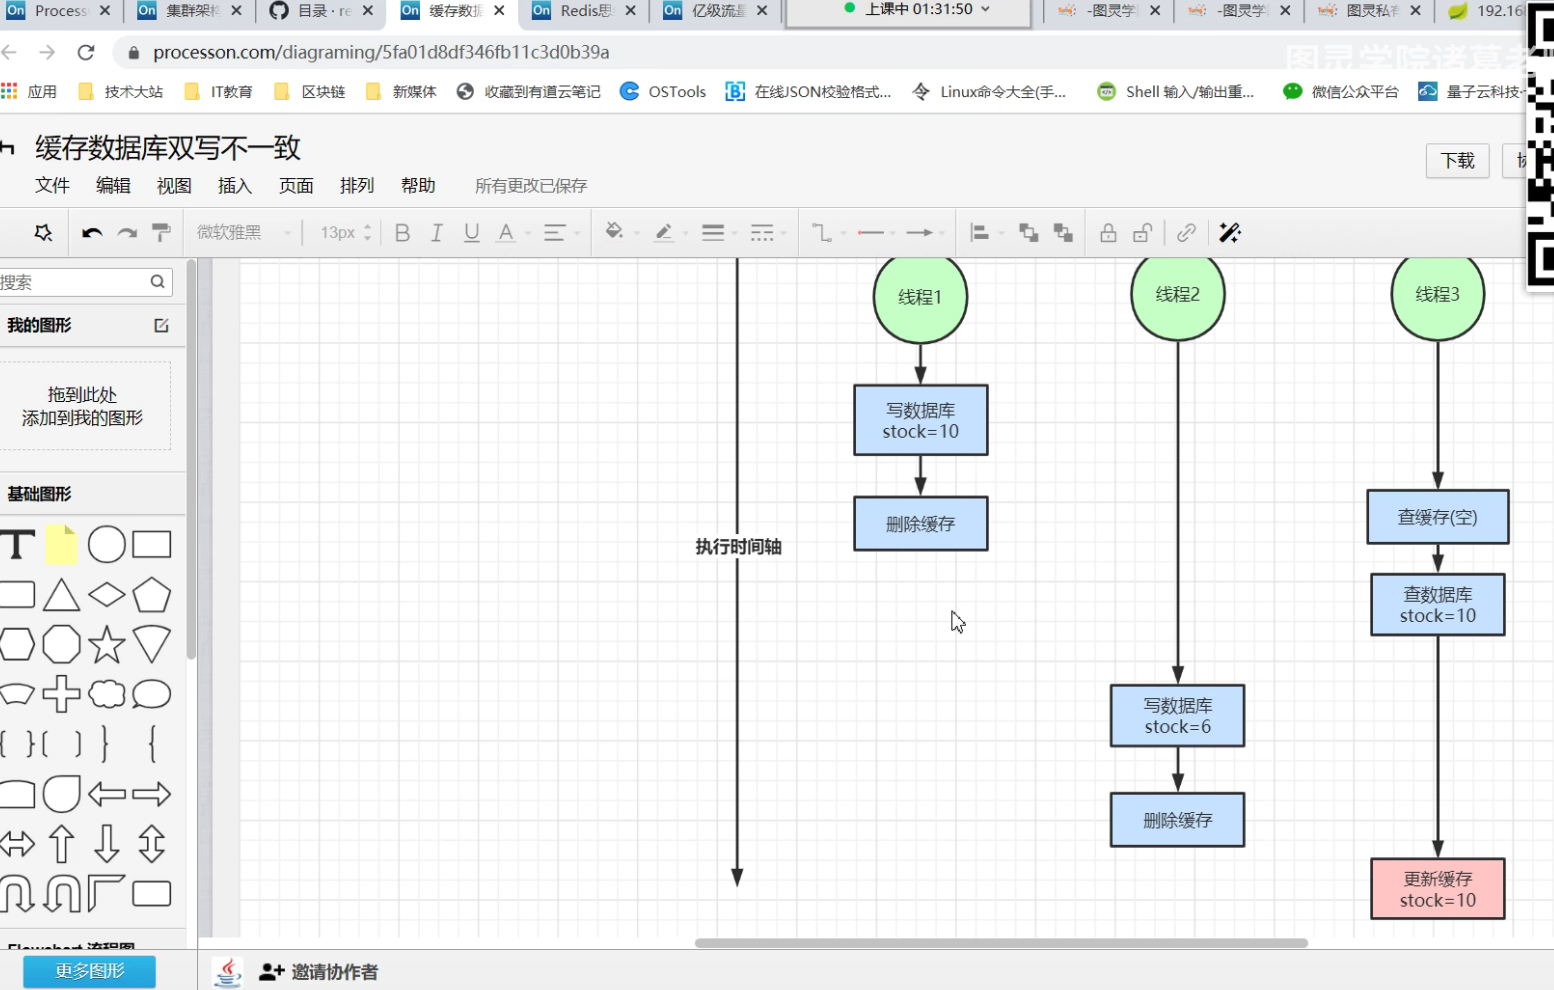Click the 更多图形 button
Screen dimensions: 1554x990
(x=90, y=971)
